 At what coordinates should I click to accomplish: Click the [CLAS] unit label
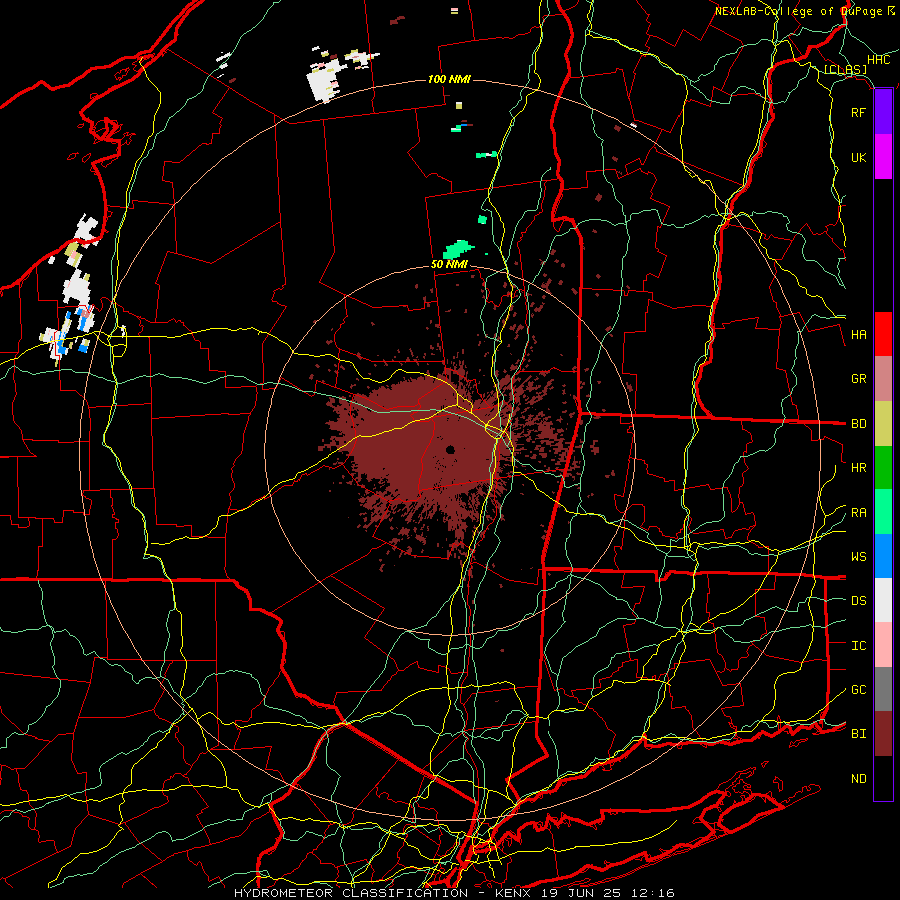point(845,70)
